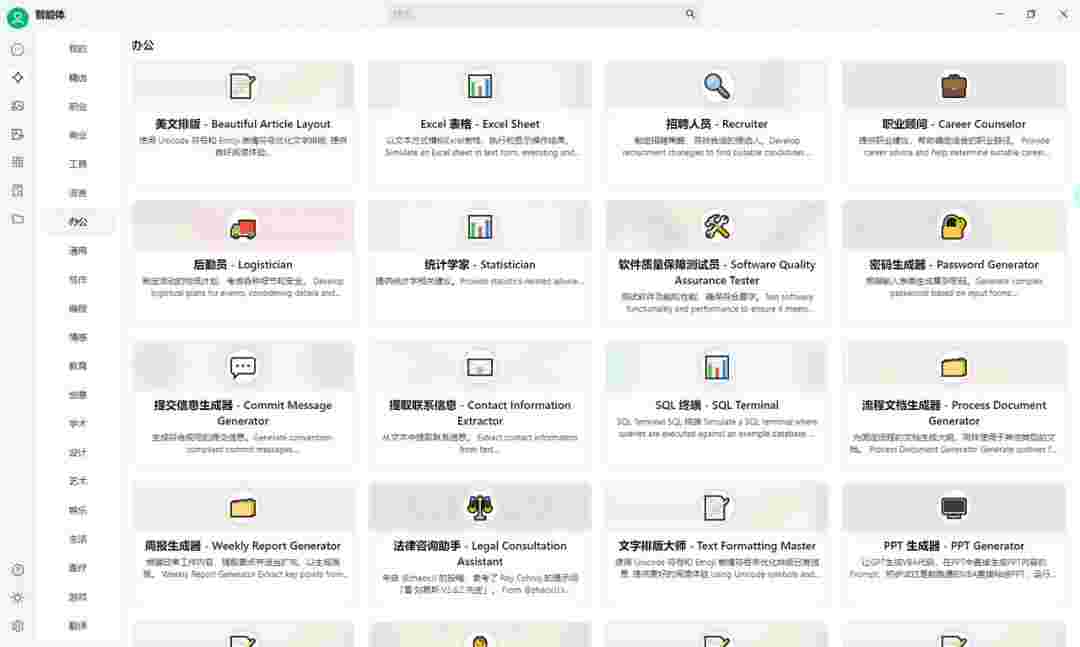Open the Weekly Report Generator title

click(242, 546)
